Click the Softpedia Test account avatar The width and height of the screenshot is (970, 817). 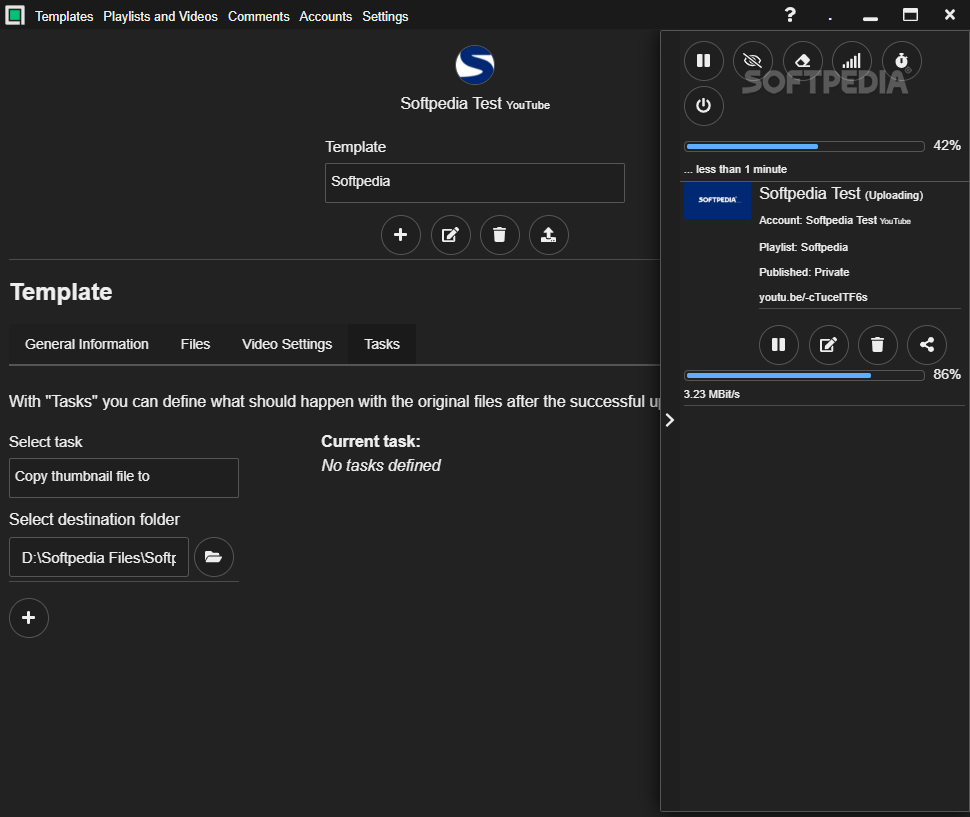tap(474, 65)
